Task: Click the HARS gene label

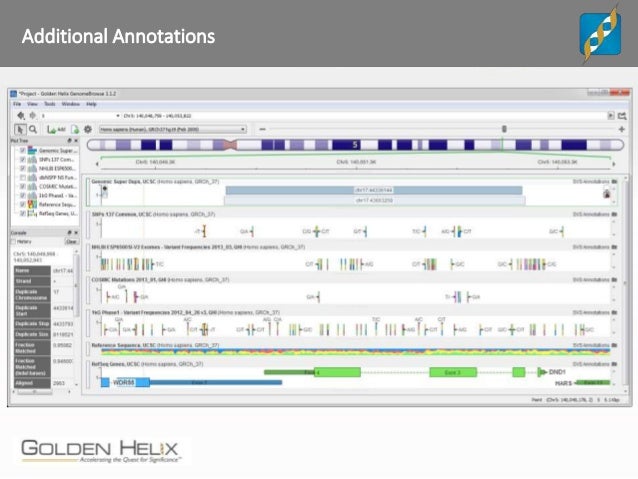Action: 564,383
